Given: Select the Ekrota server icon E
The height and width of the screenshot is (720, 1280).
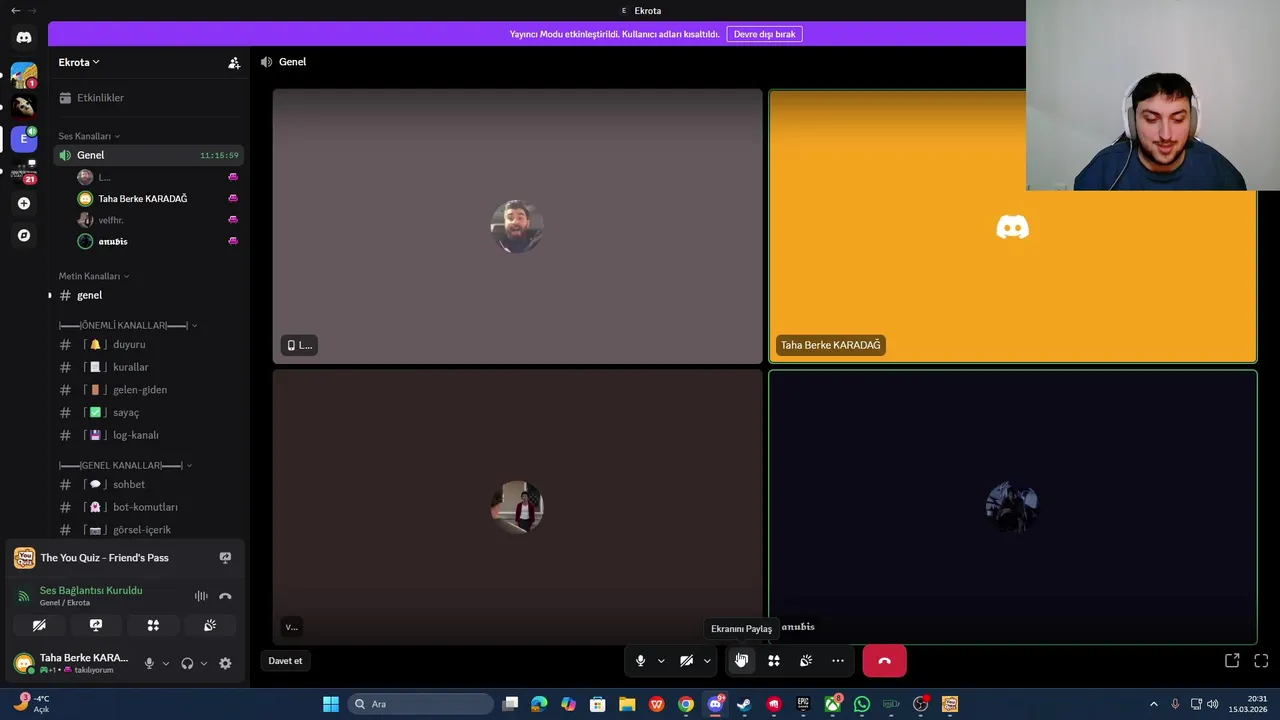Looking at the screenshot, I should 24,139.
